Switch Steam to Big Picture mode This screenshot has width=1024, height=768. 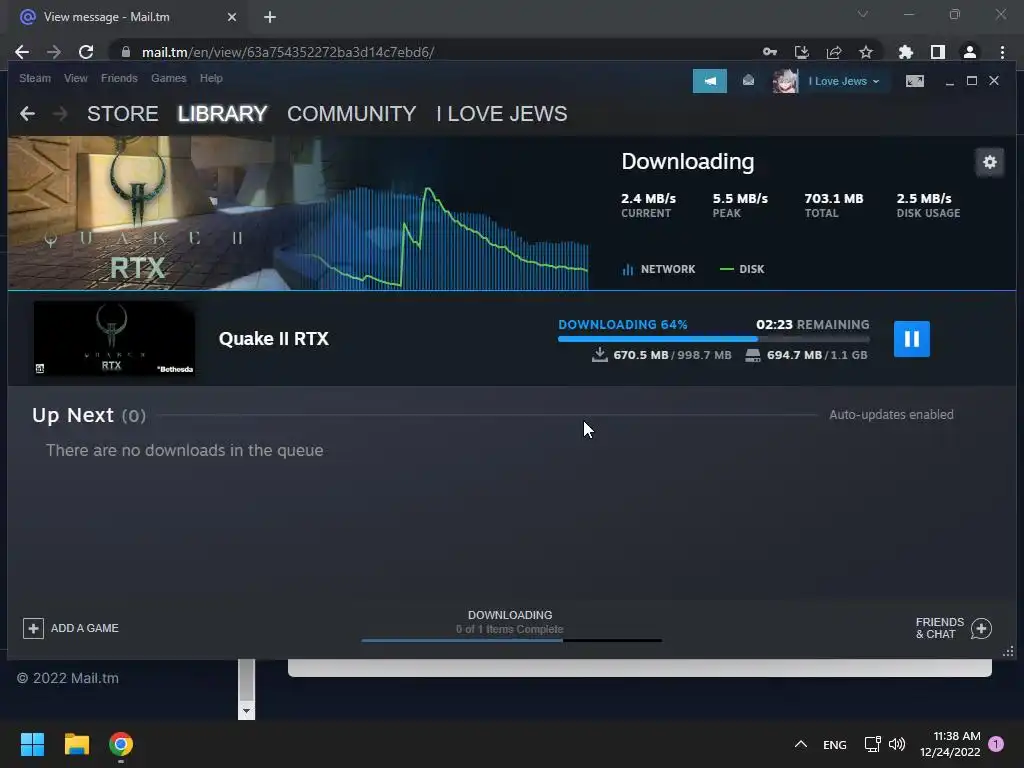914,81
